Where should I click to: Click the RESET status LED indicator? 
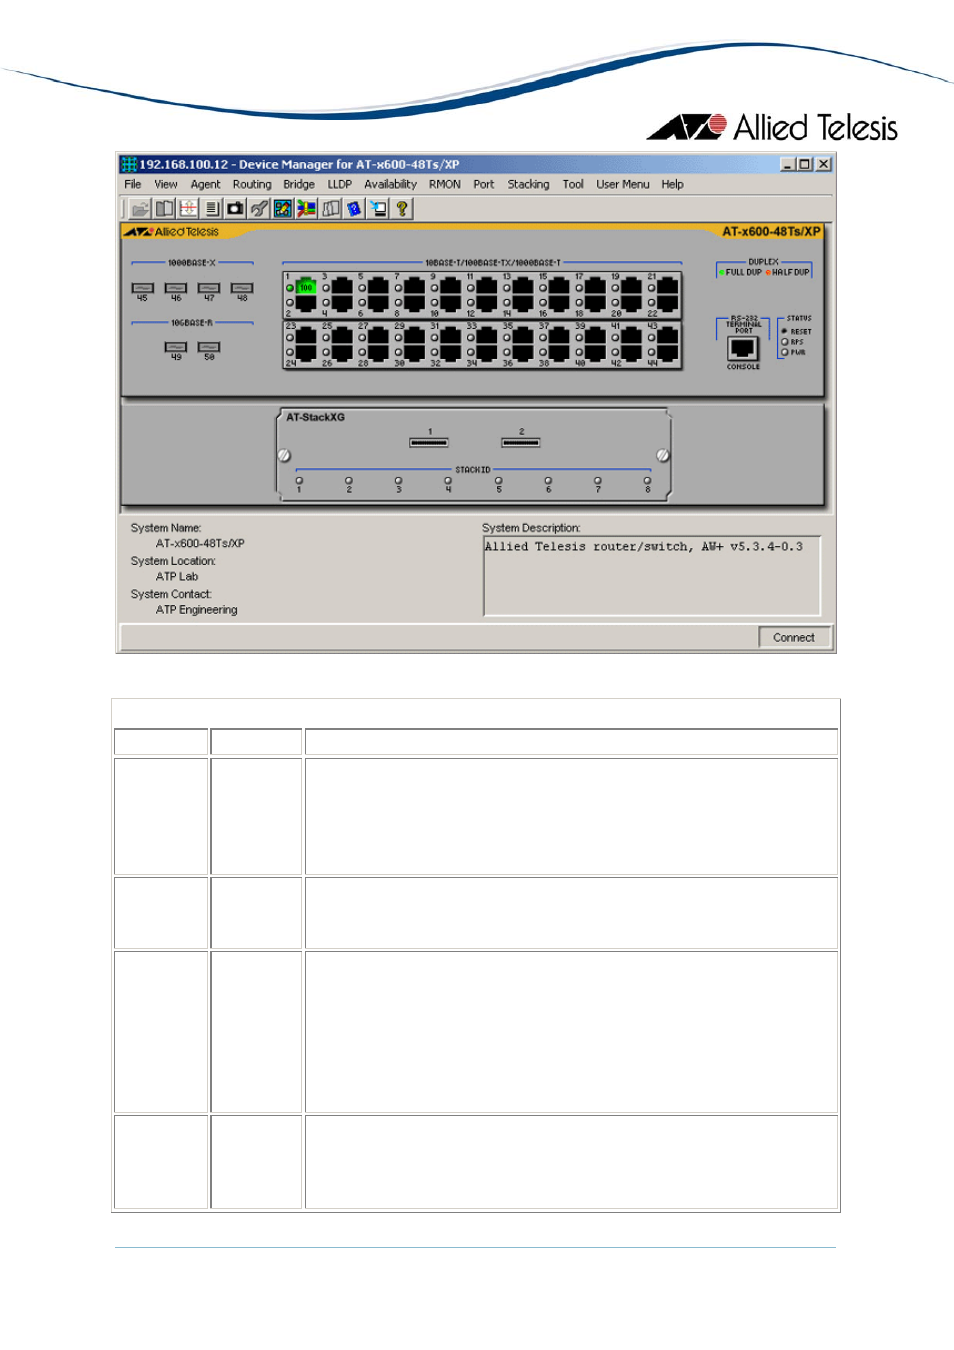click(x=785, y=331)
